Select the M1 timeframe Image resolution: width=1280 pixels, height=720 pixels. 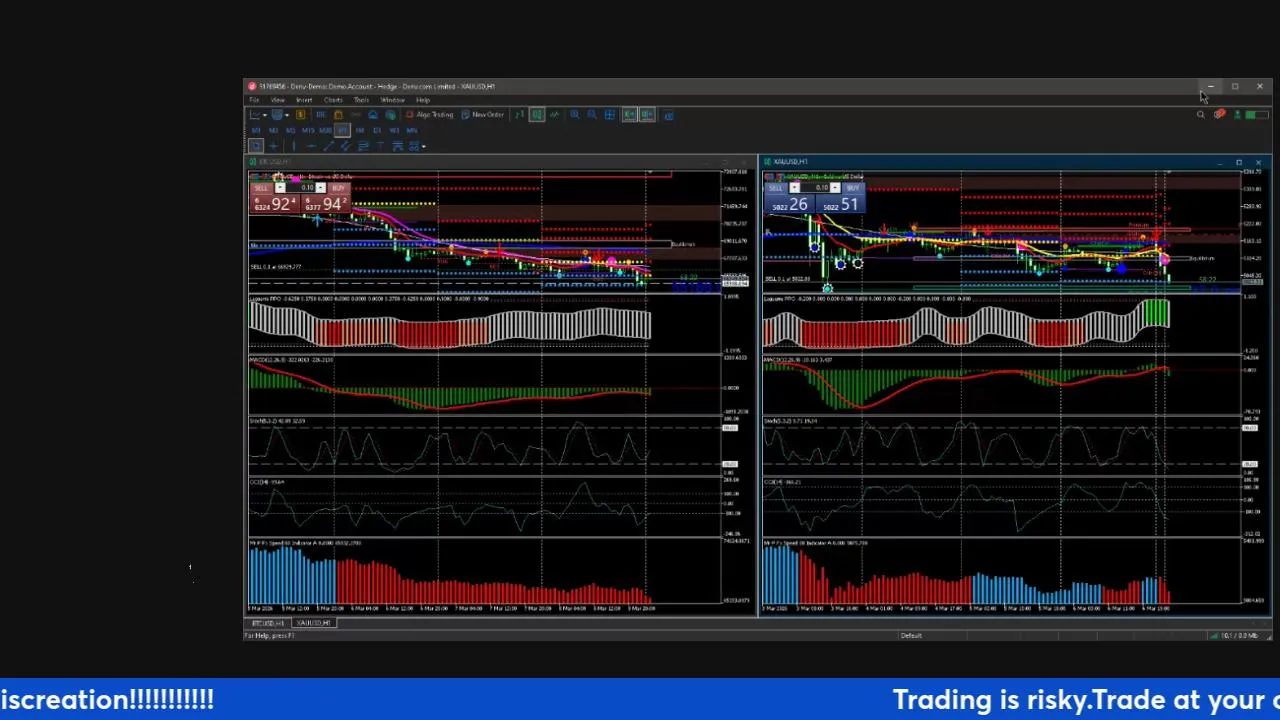click(256, 131)
